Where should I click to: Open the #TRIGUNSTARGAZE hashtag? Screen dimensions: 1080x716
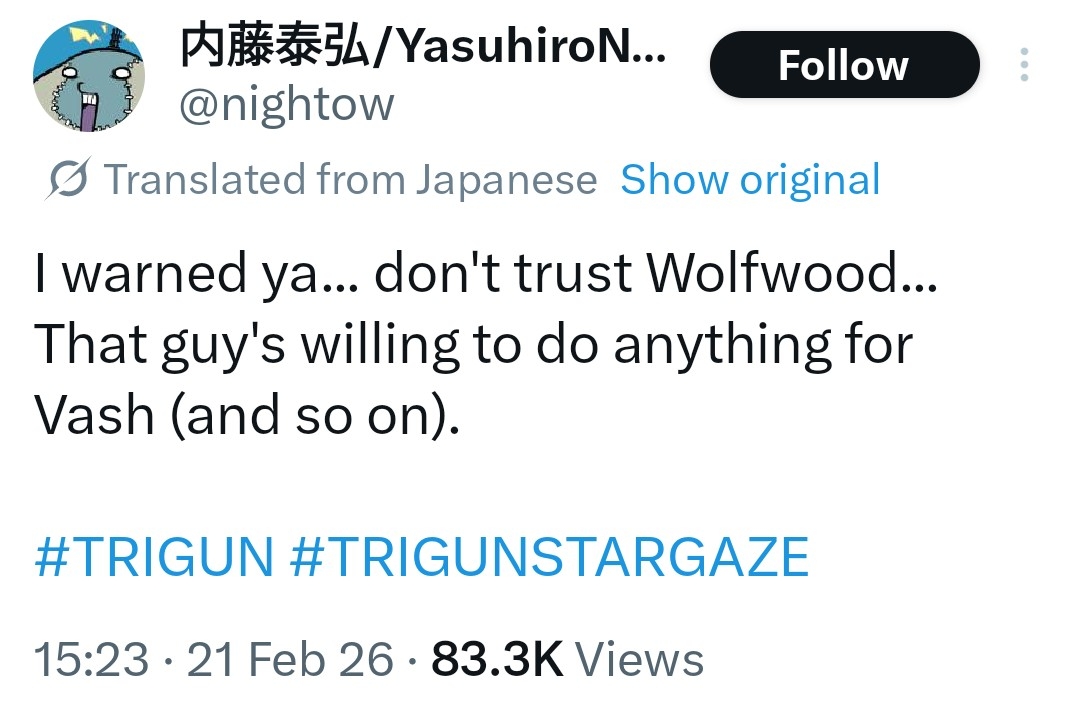(x=550, y=556)
